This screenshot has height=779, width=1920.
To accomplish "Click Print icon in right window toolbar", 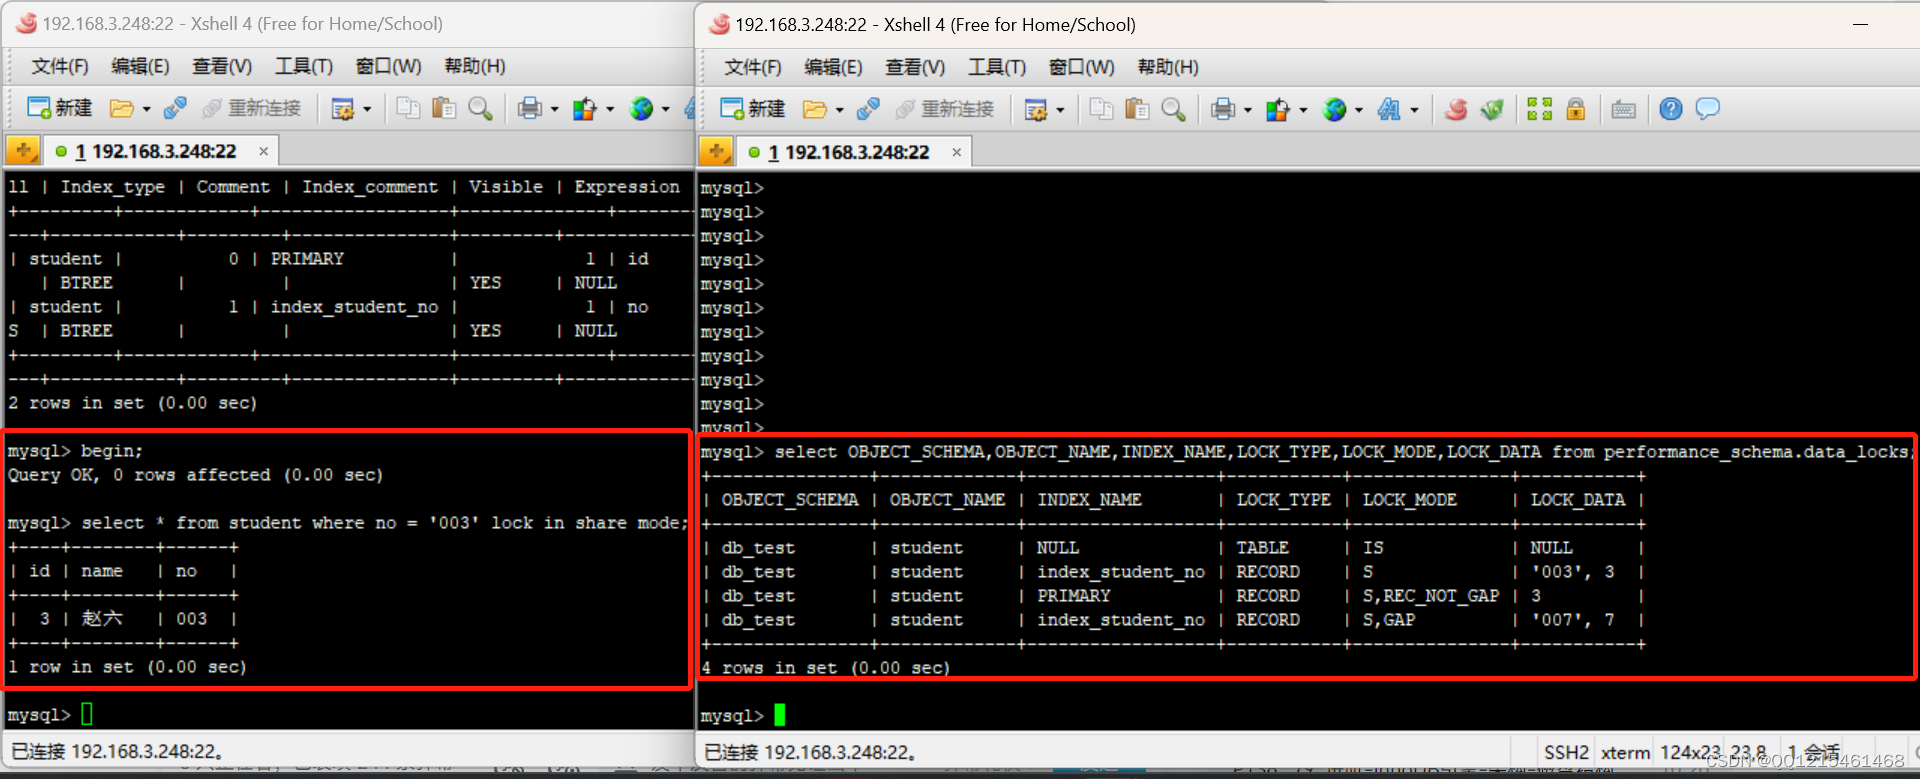I will tap(1222, 109).
